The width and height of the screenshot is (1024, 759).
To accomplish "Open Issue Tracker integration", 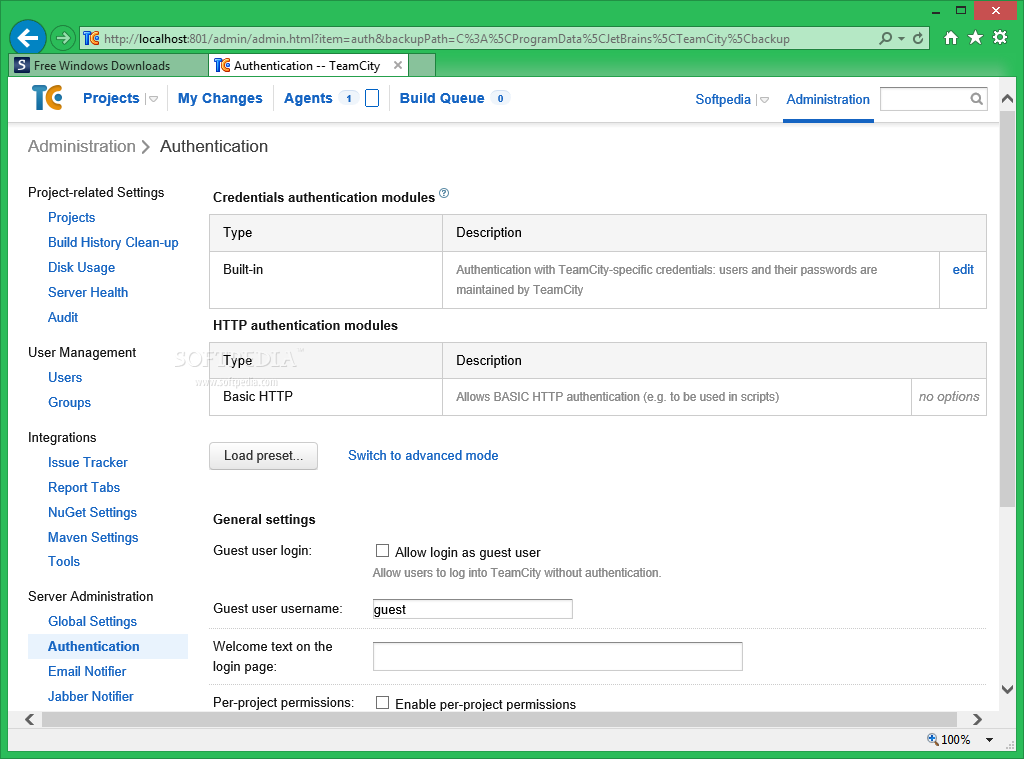I will pyautogui.click(x=88, y=462).
